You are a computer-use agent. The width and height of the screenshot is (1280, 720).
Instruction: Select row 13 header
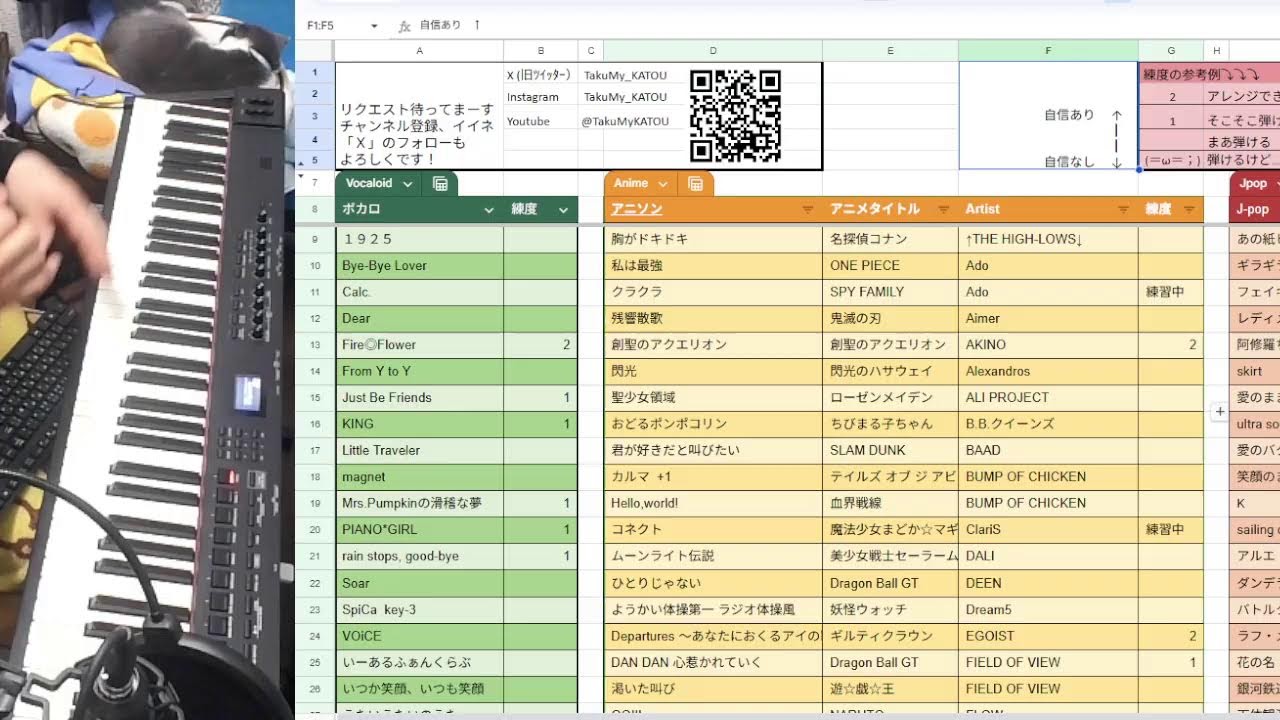(x=314, y=345)
